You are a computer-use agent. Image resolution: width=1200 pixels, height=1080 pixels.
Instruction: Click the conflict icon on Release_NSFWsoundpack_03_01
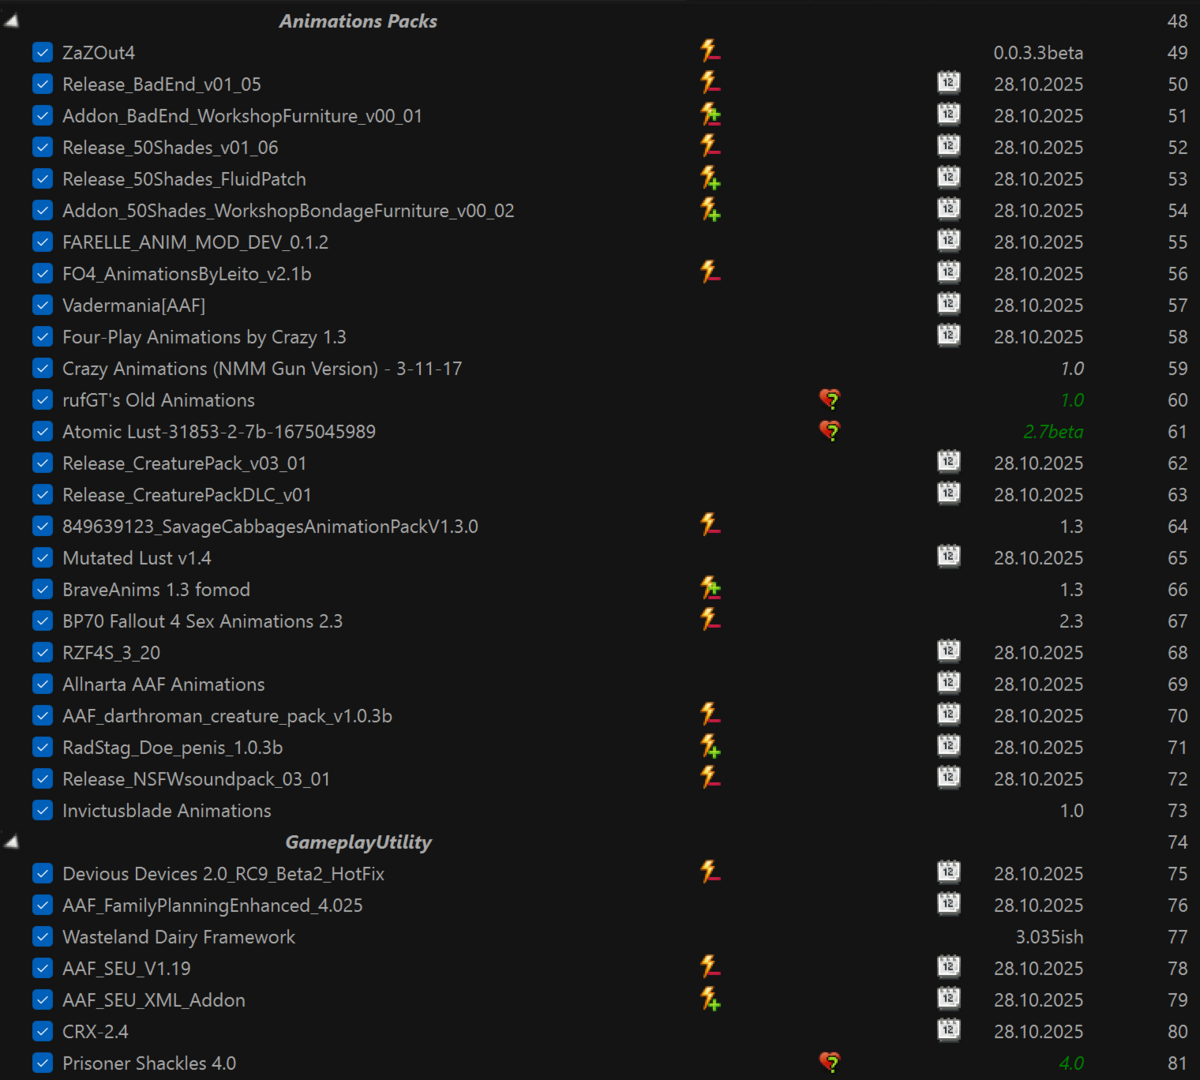[710, 778]
